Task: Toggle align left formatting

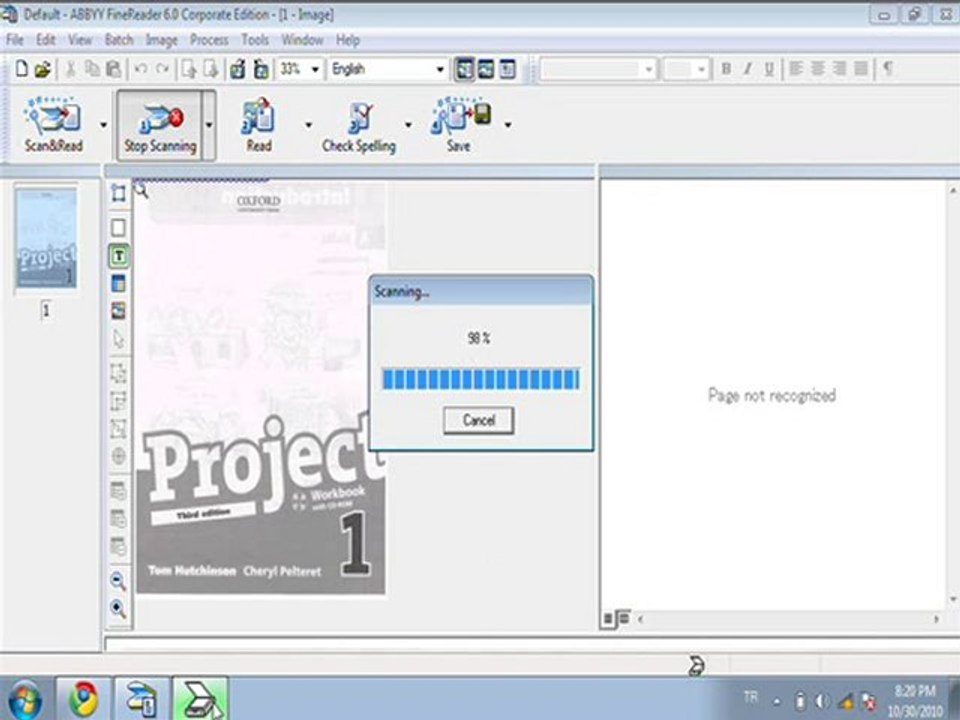Action: (796, 69)
